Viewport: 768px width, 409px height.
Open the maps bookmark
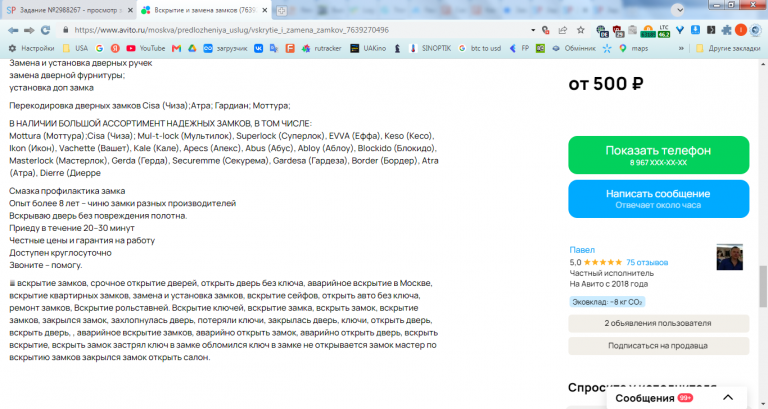click(633, 48)
